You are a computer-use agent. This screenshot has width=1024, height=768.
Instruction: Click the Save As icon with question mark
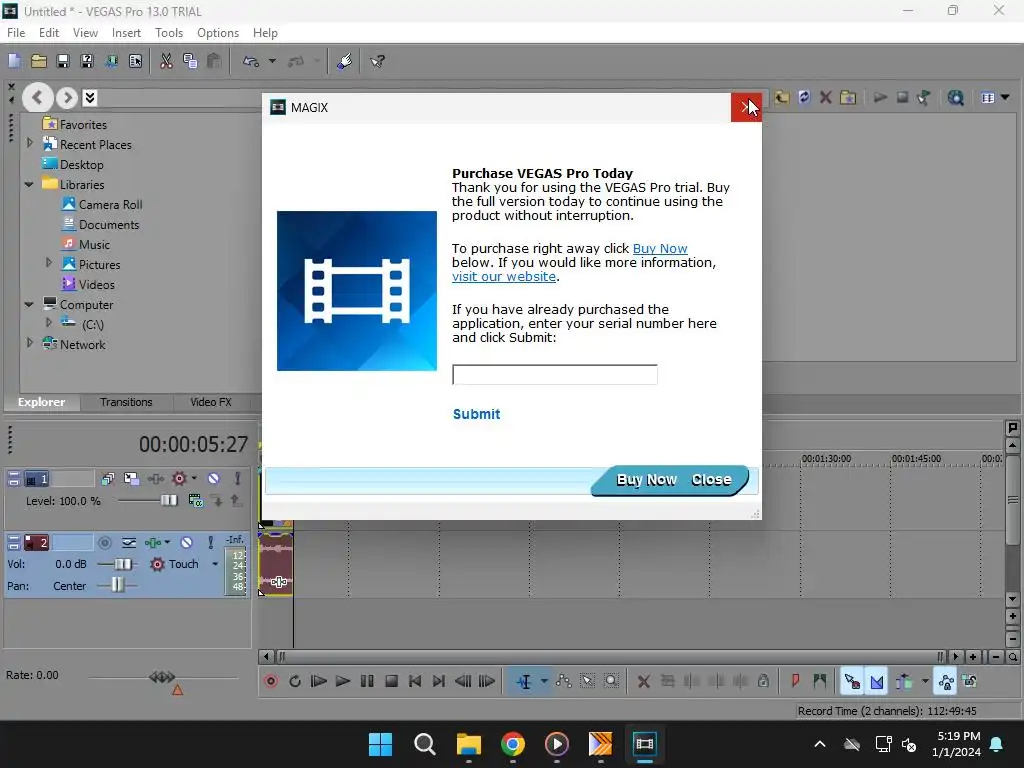[x=87, y=61]
